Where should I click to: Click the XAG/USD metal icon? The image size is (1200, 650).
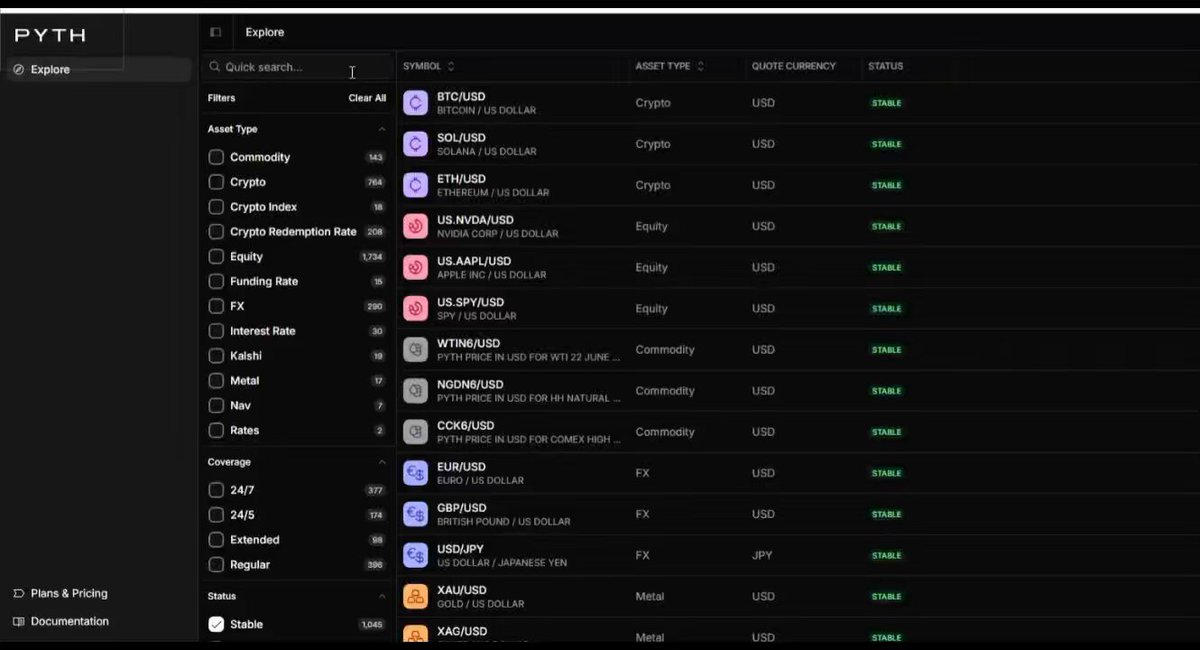tap(416, 635)
